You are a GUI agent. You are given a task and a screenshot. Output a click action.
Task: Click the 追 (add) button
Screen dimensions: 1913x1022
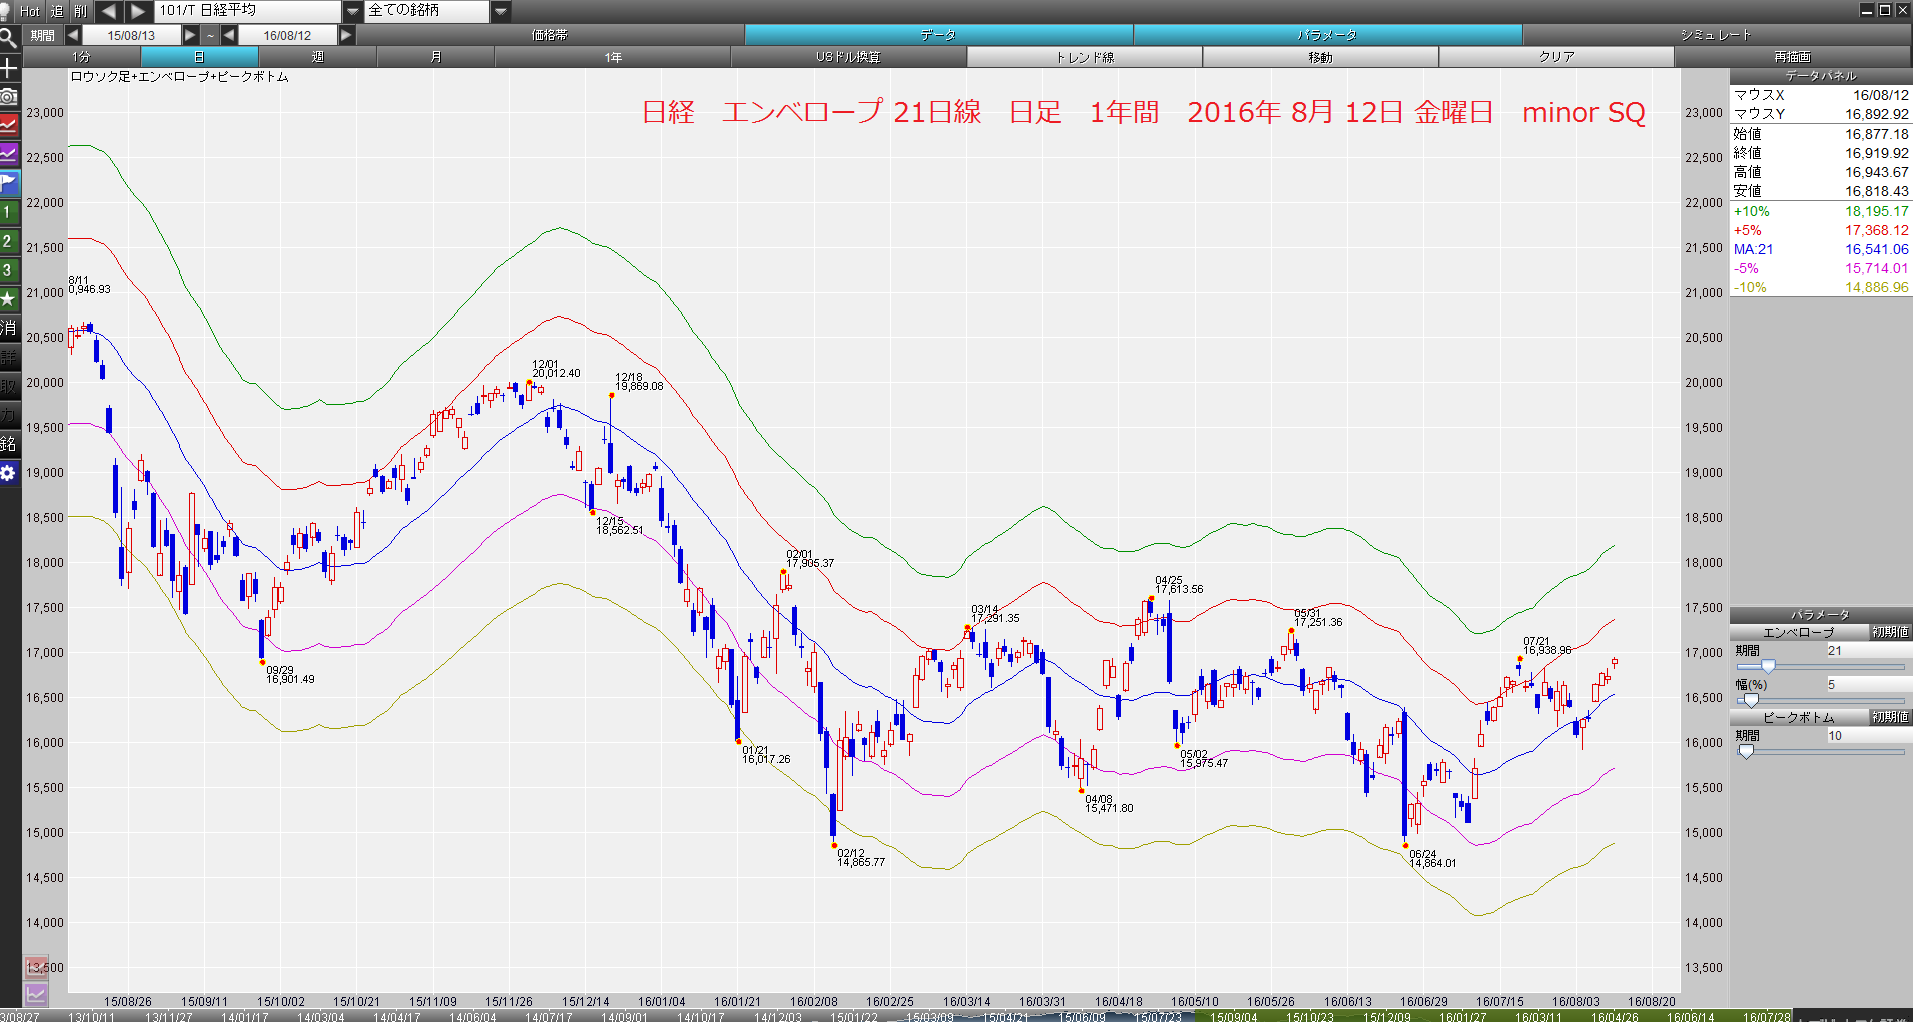57,11
